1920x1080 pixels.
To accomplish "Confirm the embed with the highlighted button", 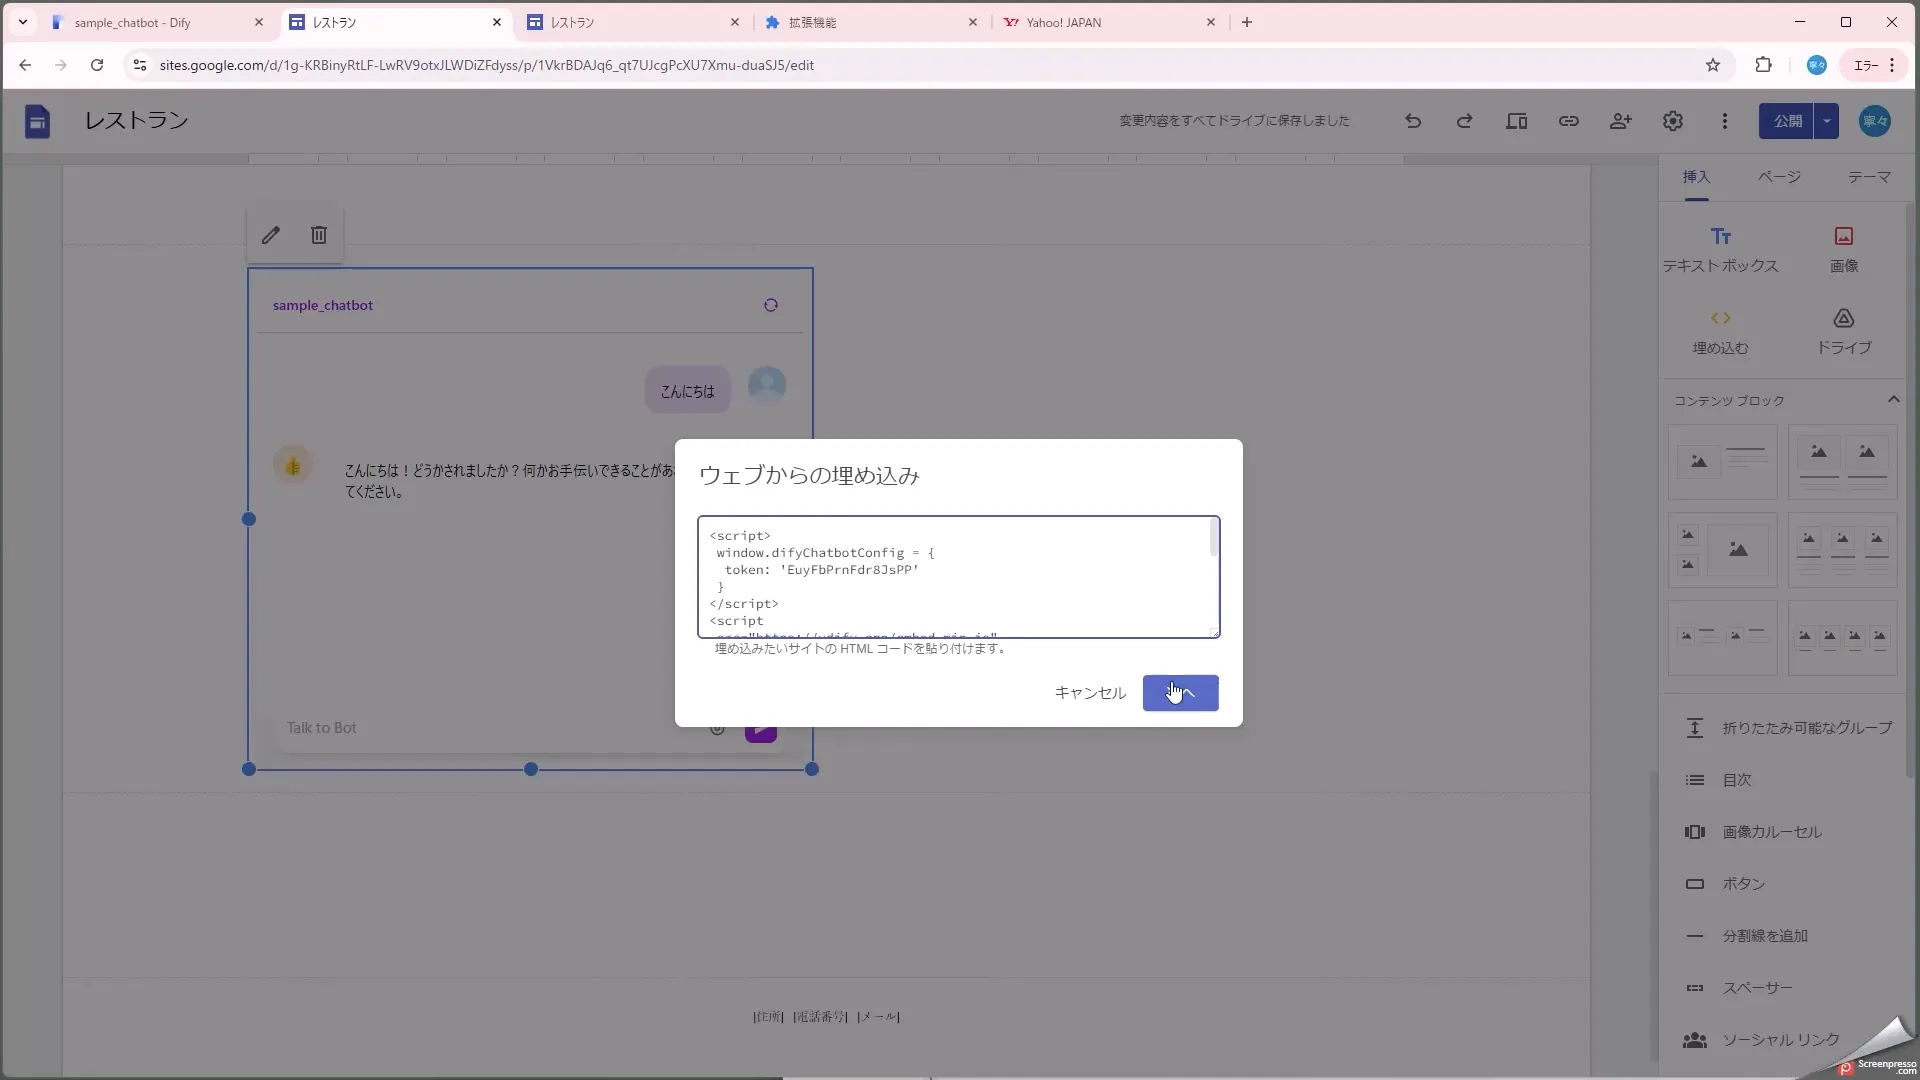I will [1180, 693].
